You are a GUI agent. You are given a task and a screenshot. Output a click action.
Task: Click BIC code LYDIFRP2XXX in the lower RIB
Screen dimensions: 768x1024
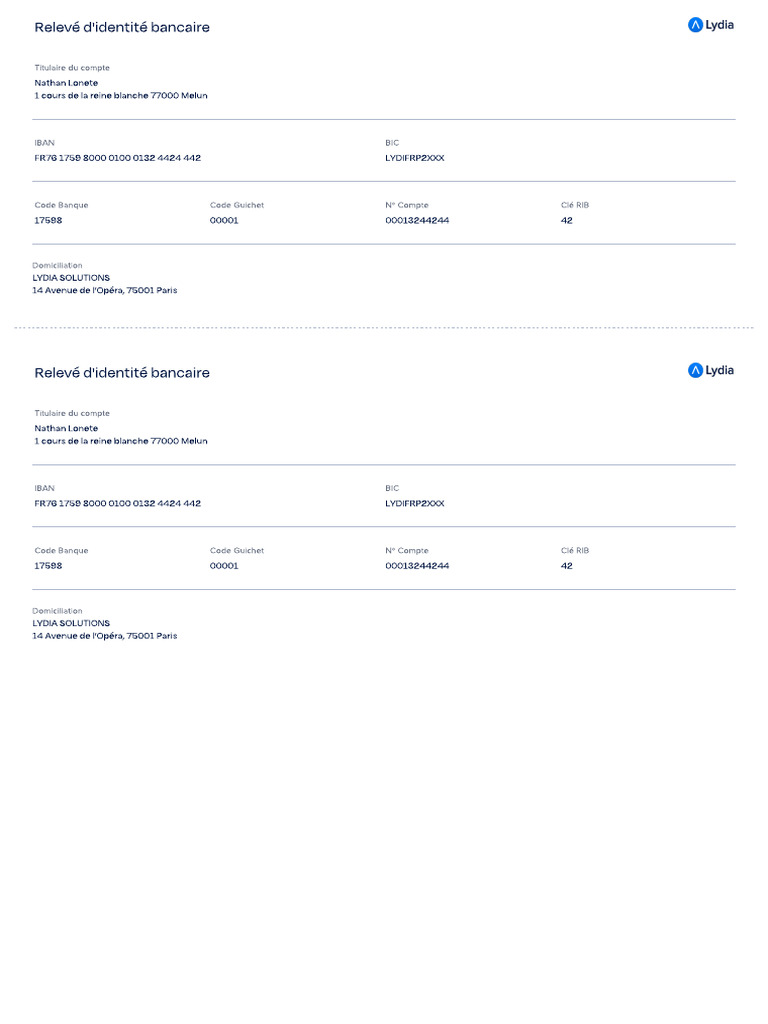click(x=414, y=503)
